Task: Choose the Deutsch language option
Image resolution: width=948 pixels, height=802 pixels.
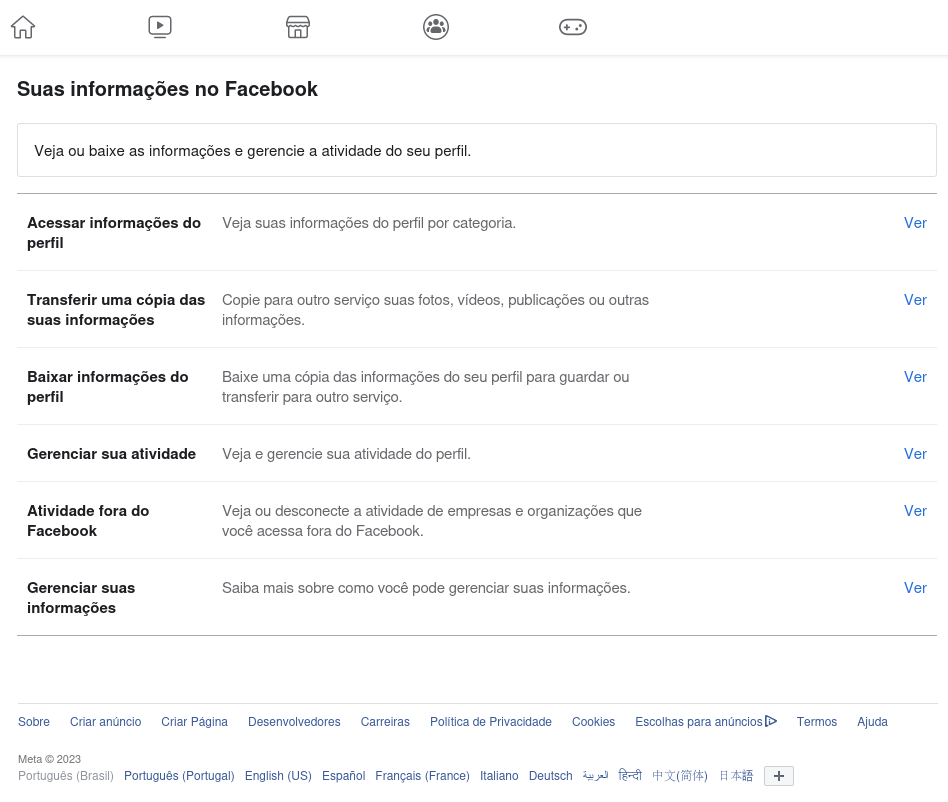Action: pos(550,775)
